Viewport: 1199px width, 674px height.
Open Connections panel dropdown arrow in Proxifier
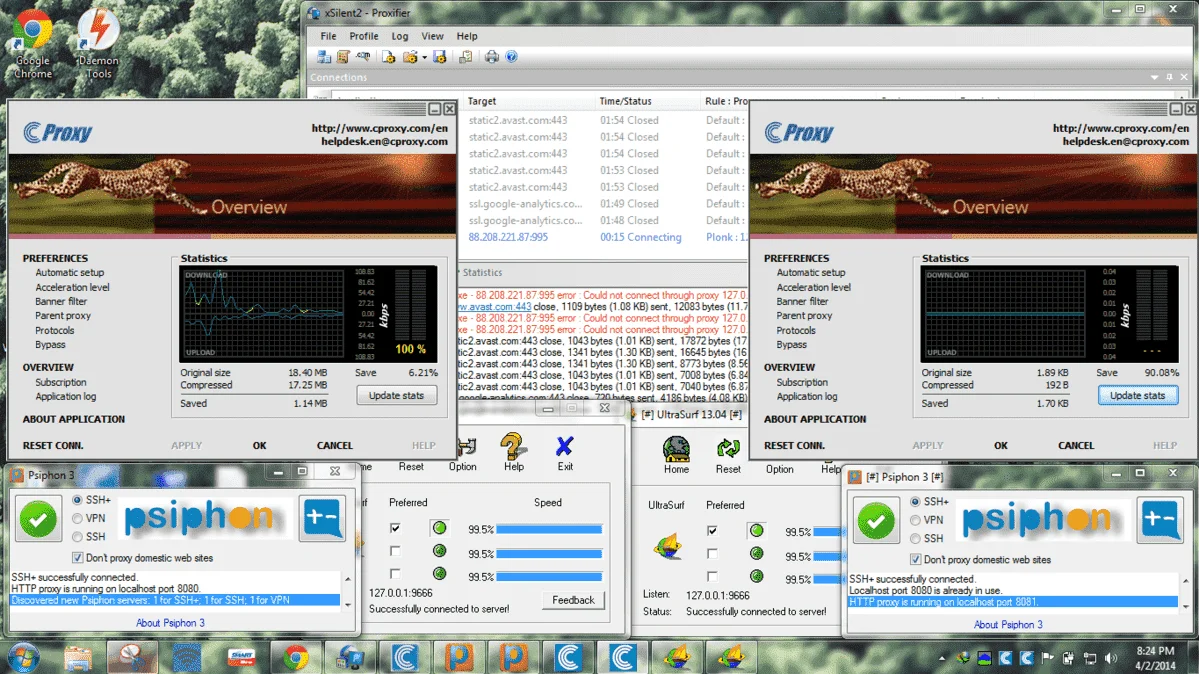(1154, 77)
